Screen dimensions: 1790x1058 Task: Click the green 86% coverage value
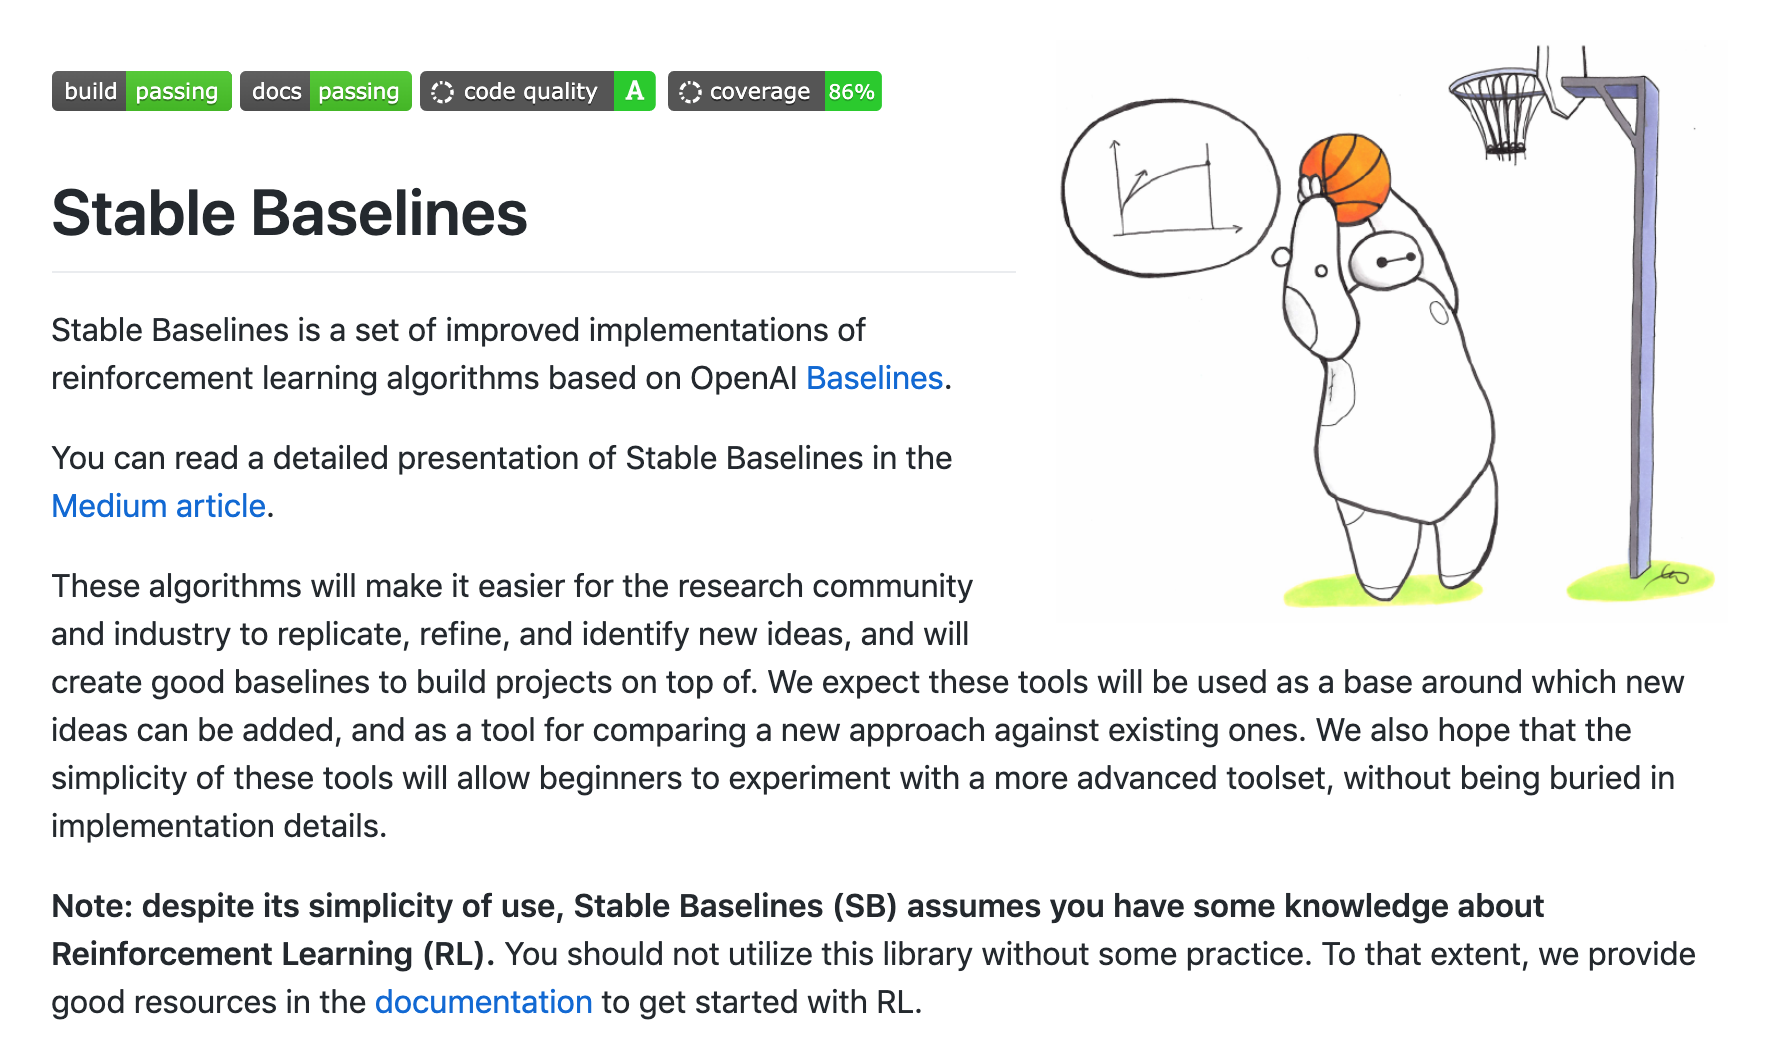click(852, 91)
